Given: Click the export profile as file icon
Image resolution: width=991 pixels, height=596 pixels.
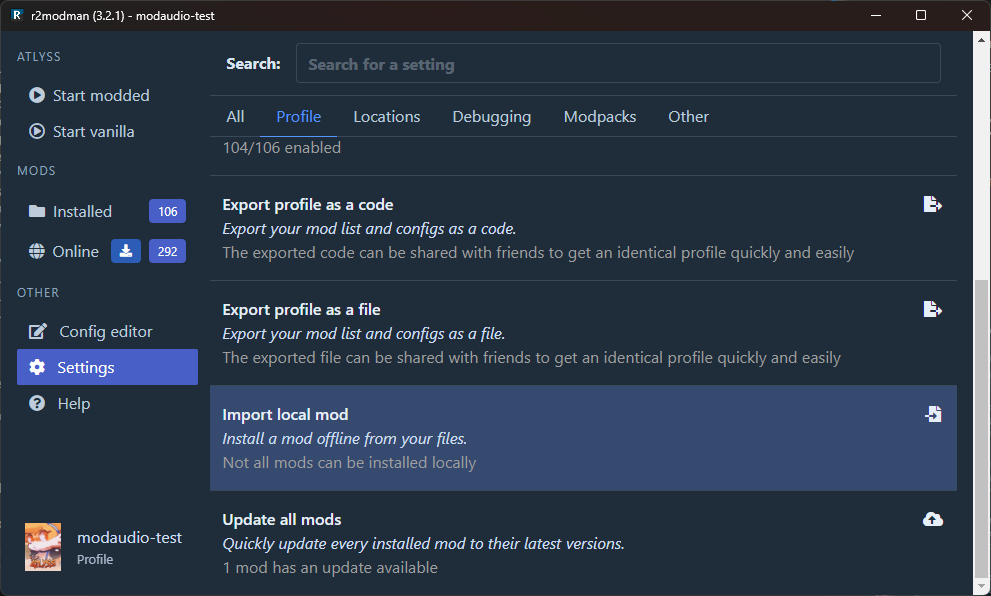Looking at the screenshot, I should click(932, 309).
